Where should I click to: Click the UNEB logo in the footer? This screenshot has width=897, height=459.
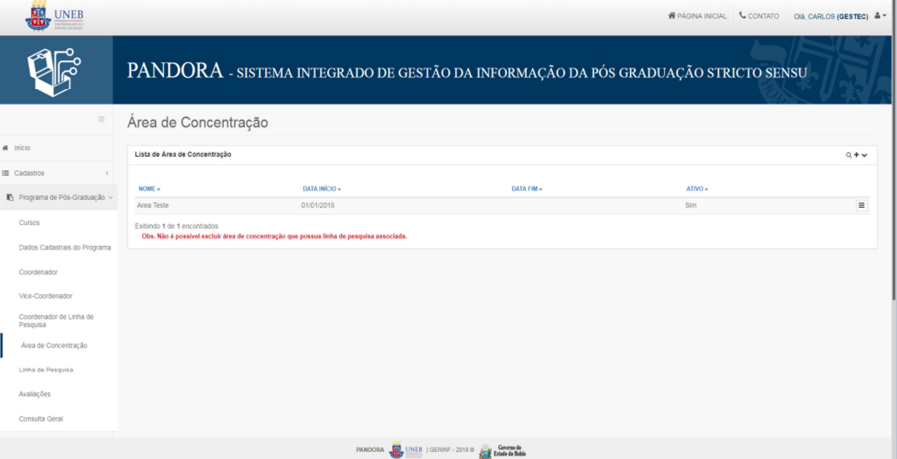[406, 450]
